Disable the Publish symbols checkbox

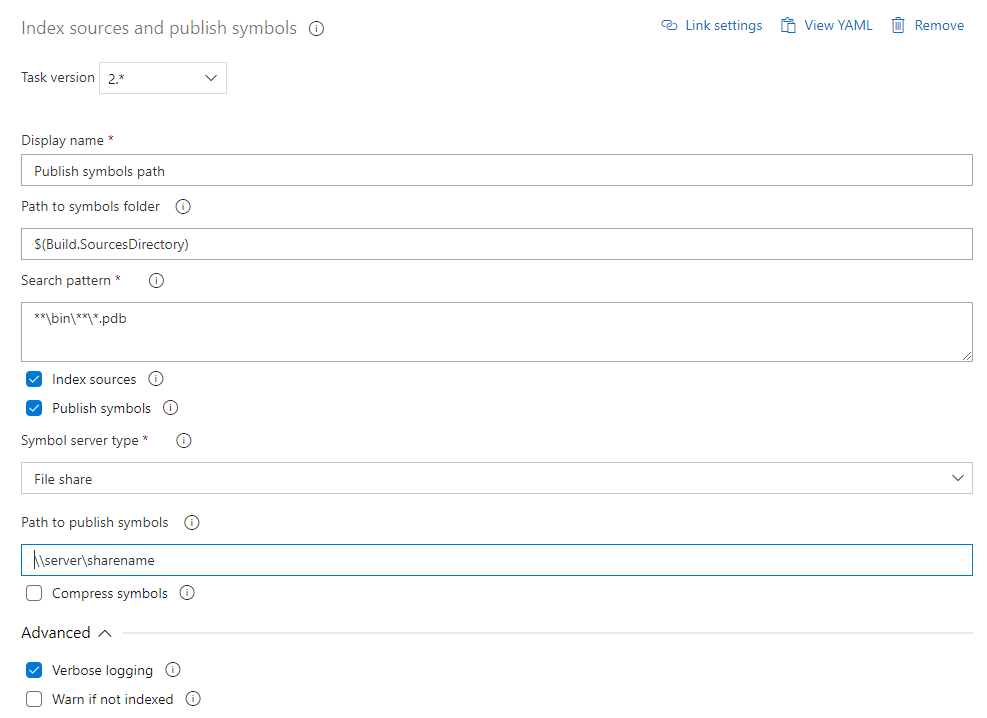34,408
